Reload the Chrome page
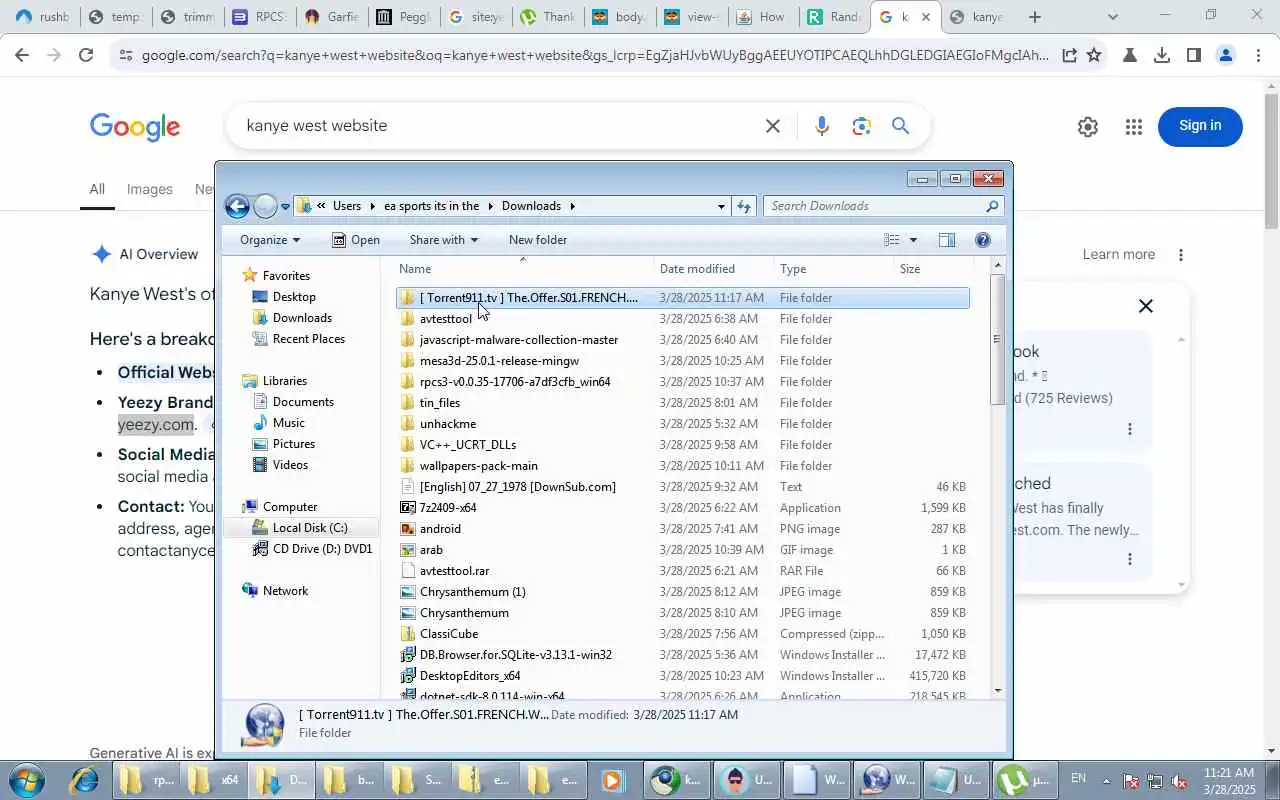Screen dimensions: 1280x800 tap(86, 56)
